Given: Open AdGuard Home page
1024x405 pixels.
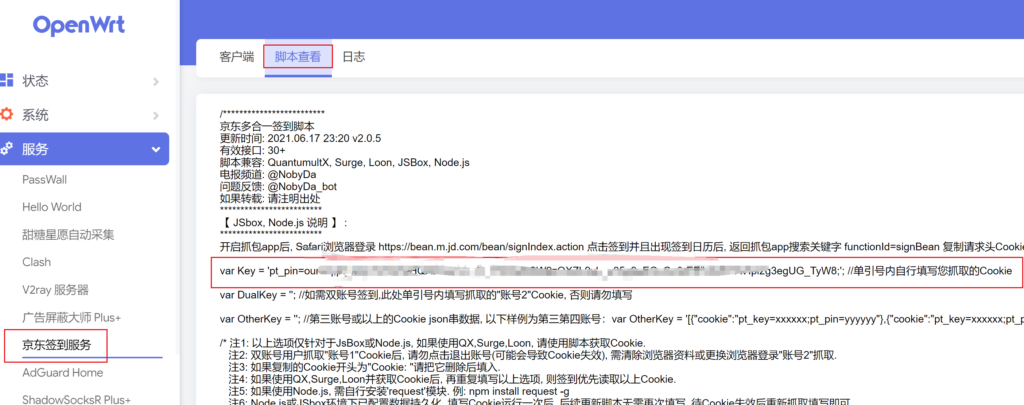Looking at the screenshot, I should pos(63,372).
